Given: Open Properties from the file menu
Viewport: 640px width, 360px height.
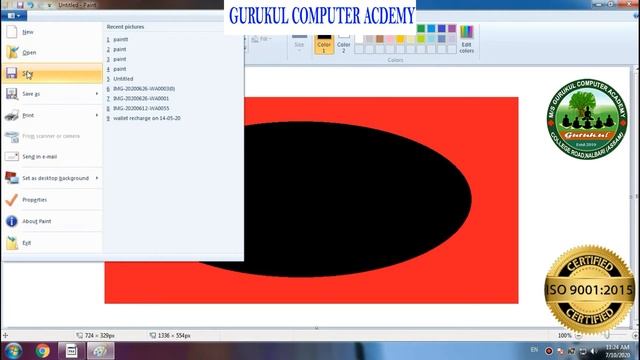Looking at the screenshot, I should pyautogui.click(x=52, y=200).
